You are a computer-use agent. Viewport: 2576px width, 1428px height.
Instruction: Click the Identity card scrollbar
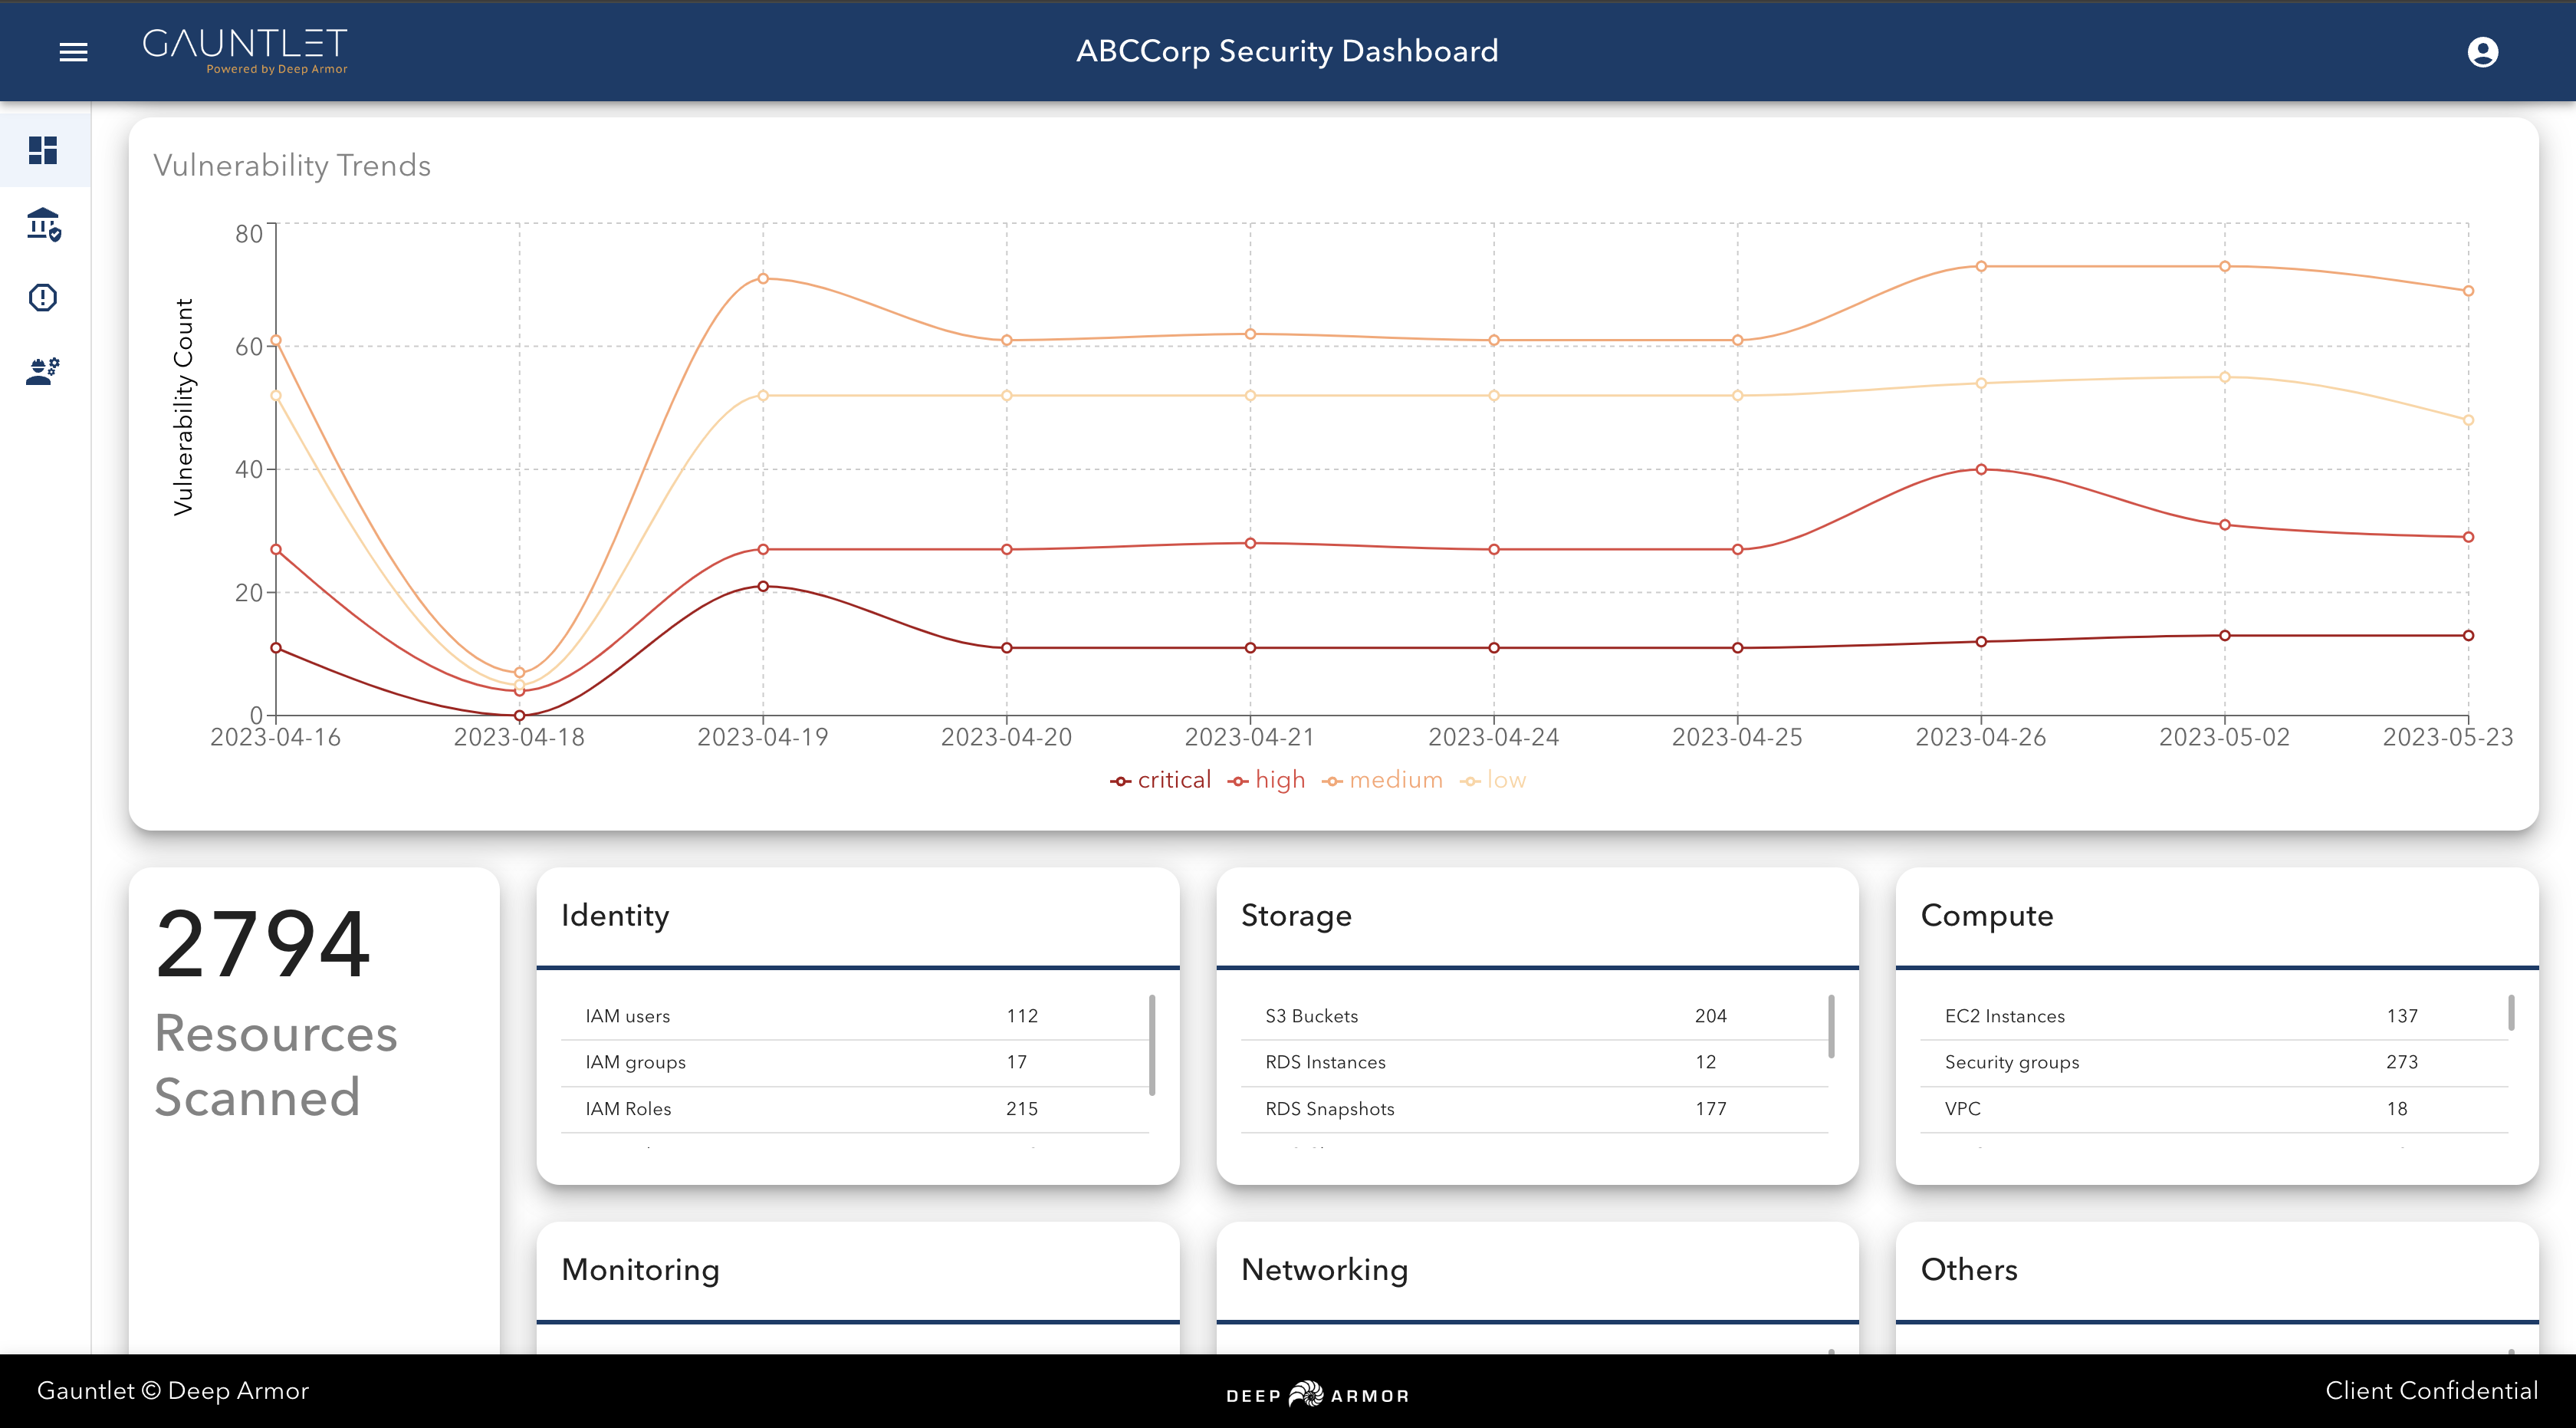1152,1044
